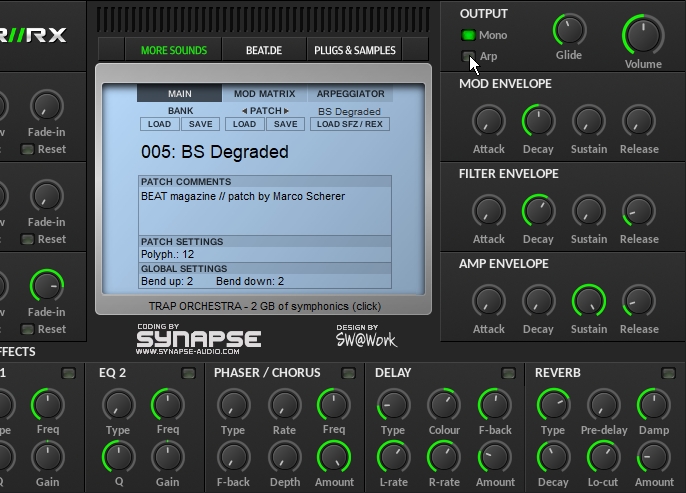Select the previous patch with left arrow
Screen dimensions: 686x493
(x=245, y=111)
